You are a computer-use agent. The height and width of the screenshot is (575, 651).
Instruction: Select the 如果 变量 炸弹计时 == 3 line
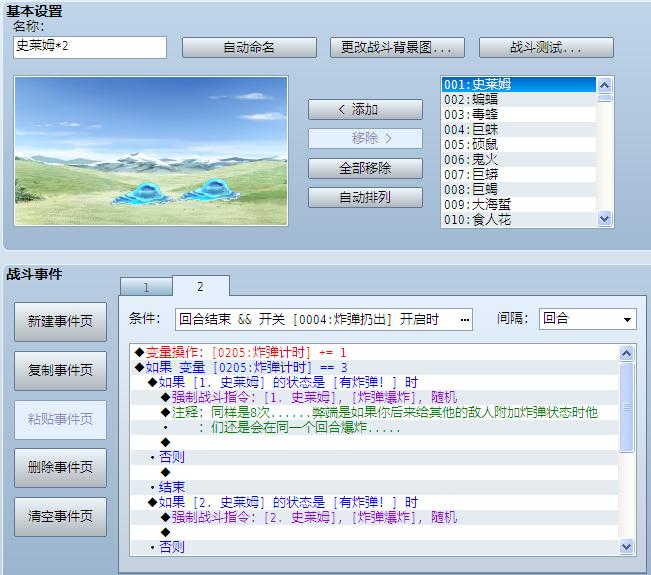375,368
